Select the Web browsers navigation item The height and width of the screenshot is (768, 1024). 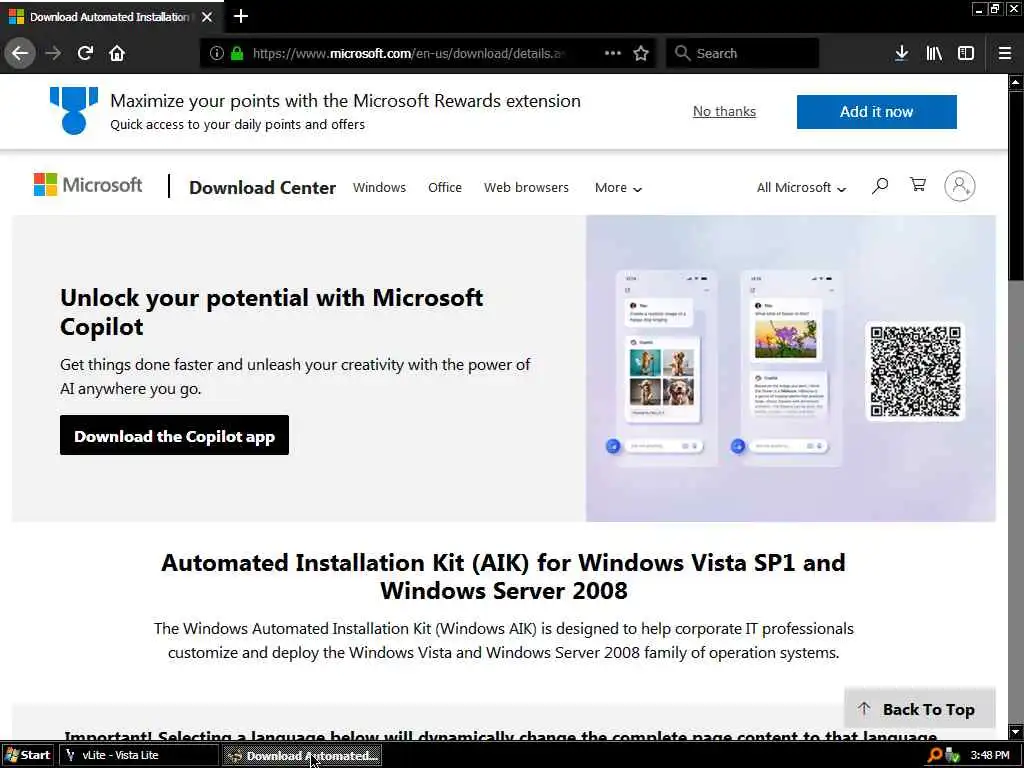pos(526,187)
